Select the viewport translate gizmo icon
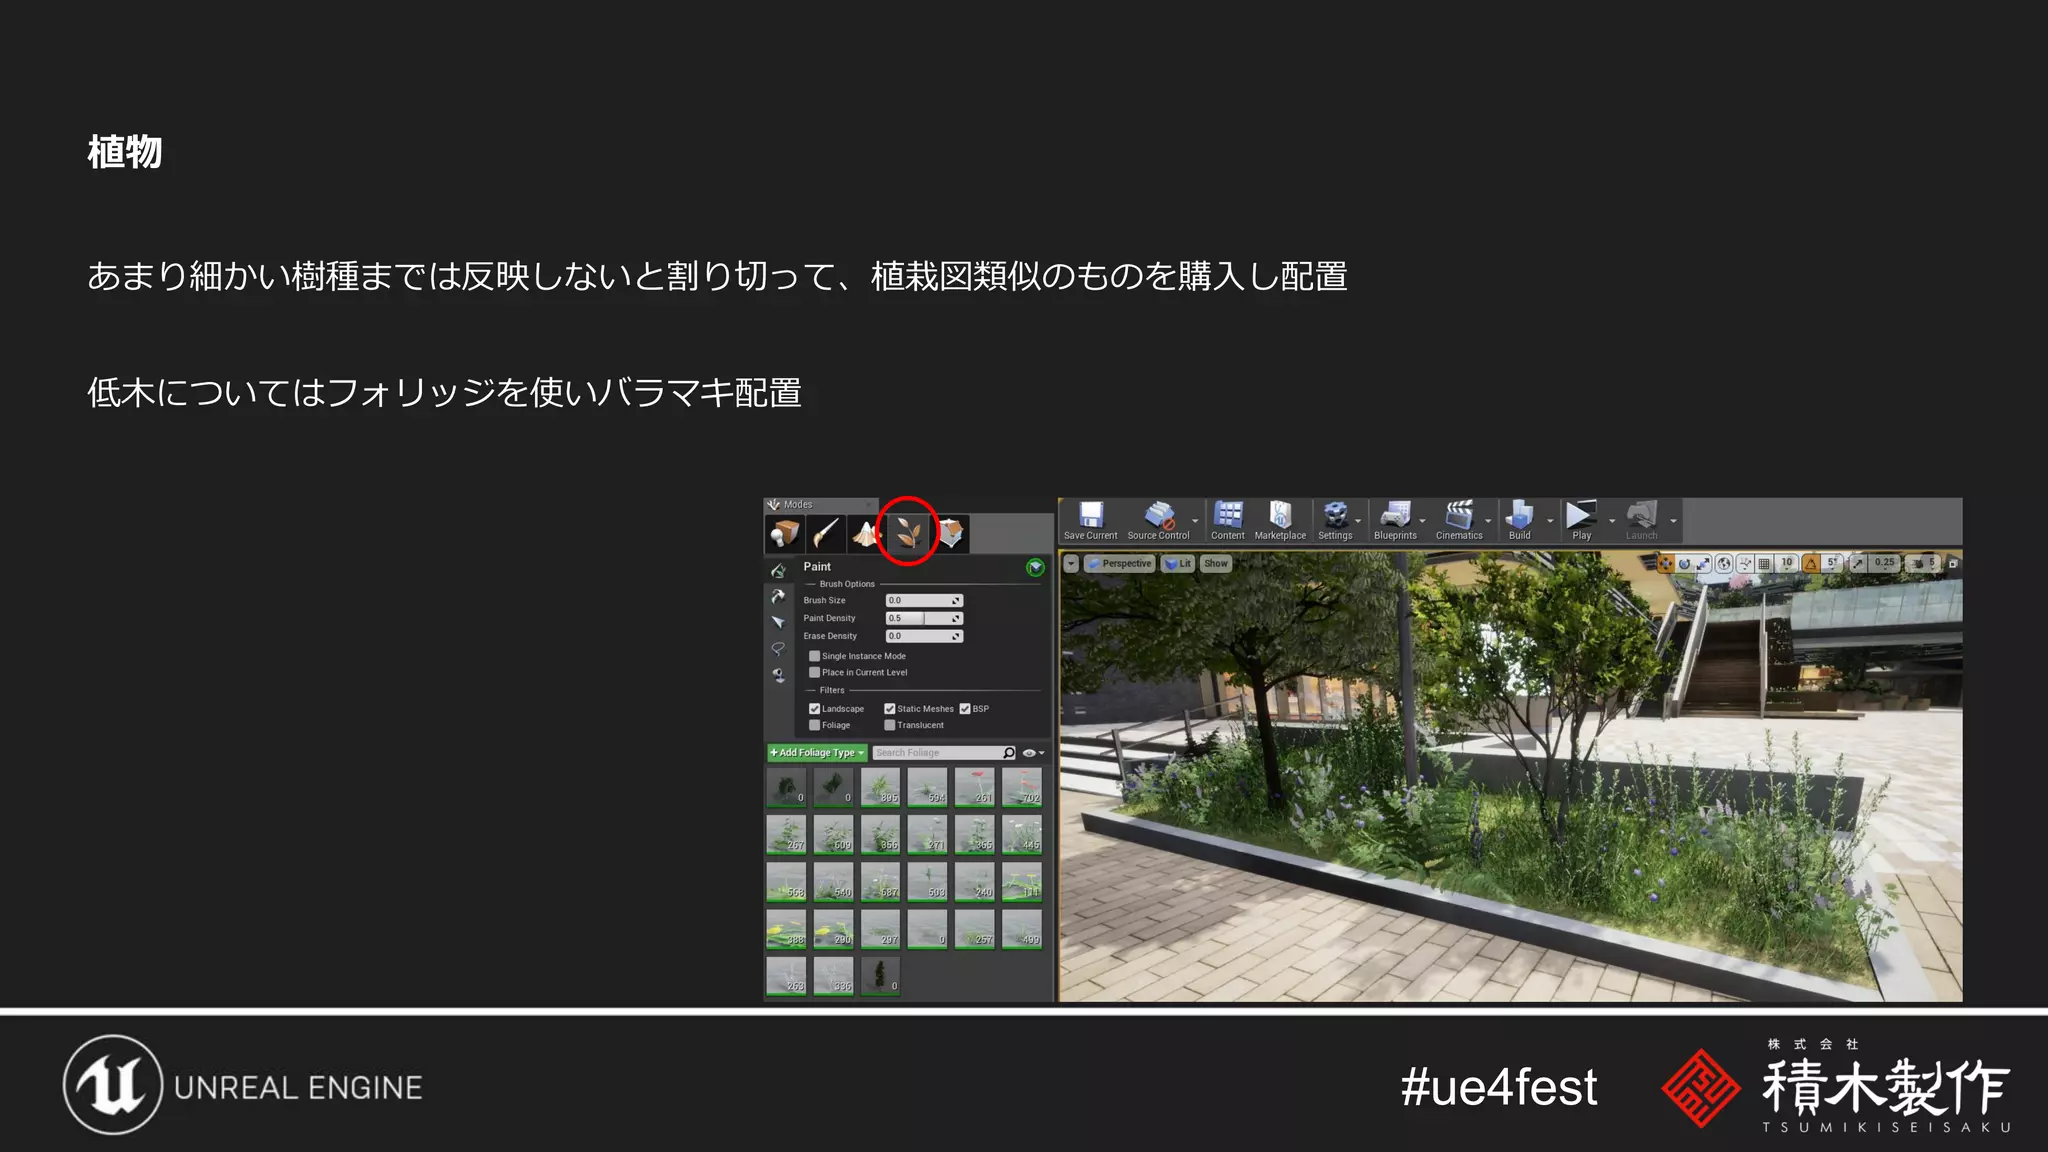Screen dimensions: 2048x1152 (1666, 564)
